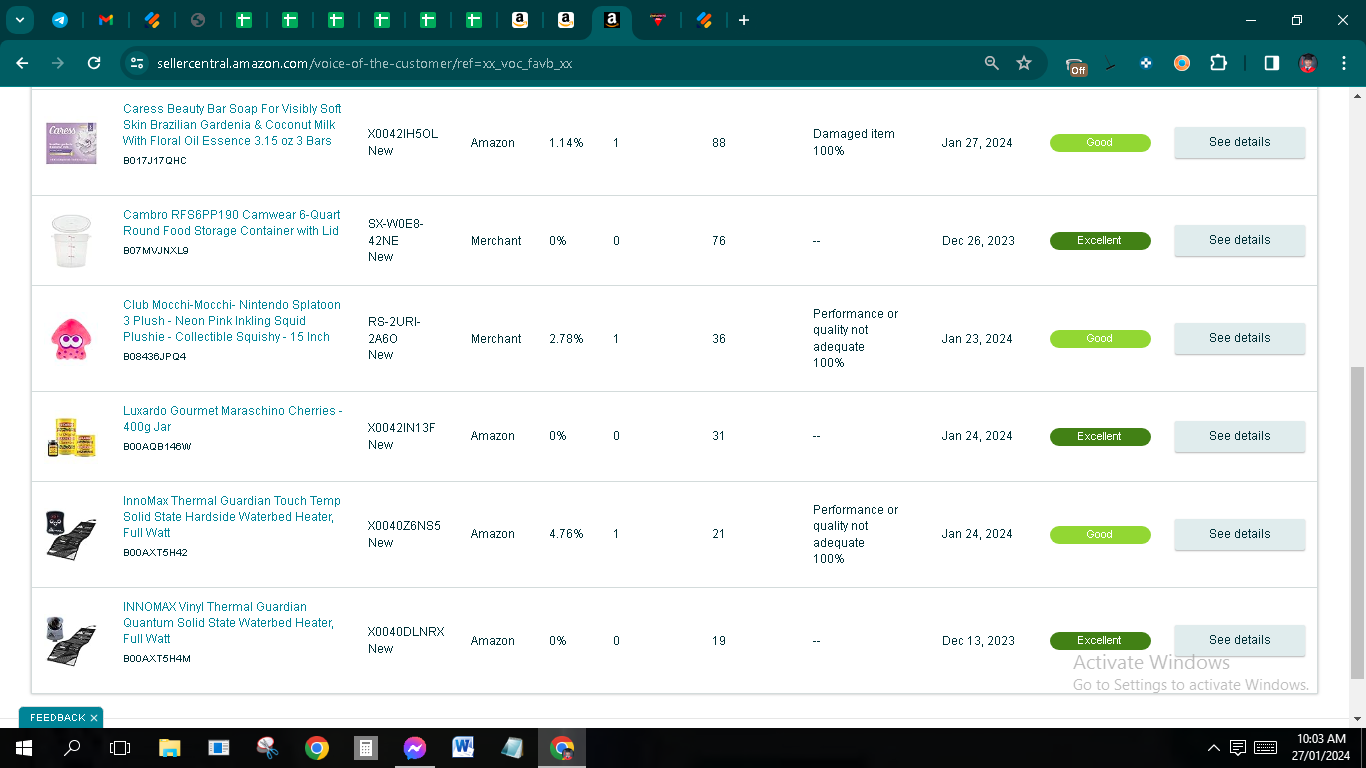The image size is (1366, 768).
Task: See details for INNOMAX Quantum heater
Action: coord(1239,640)
